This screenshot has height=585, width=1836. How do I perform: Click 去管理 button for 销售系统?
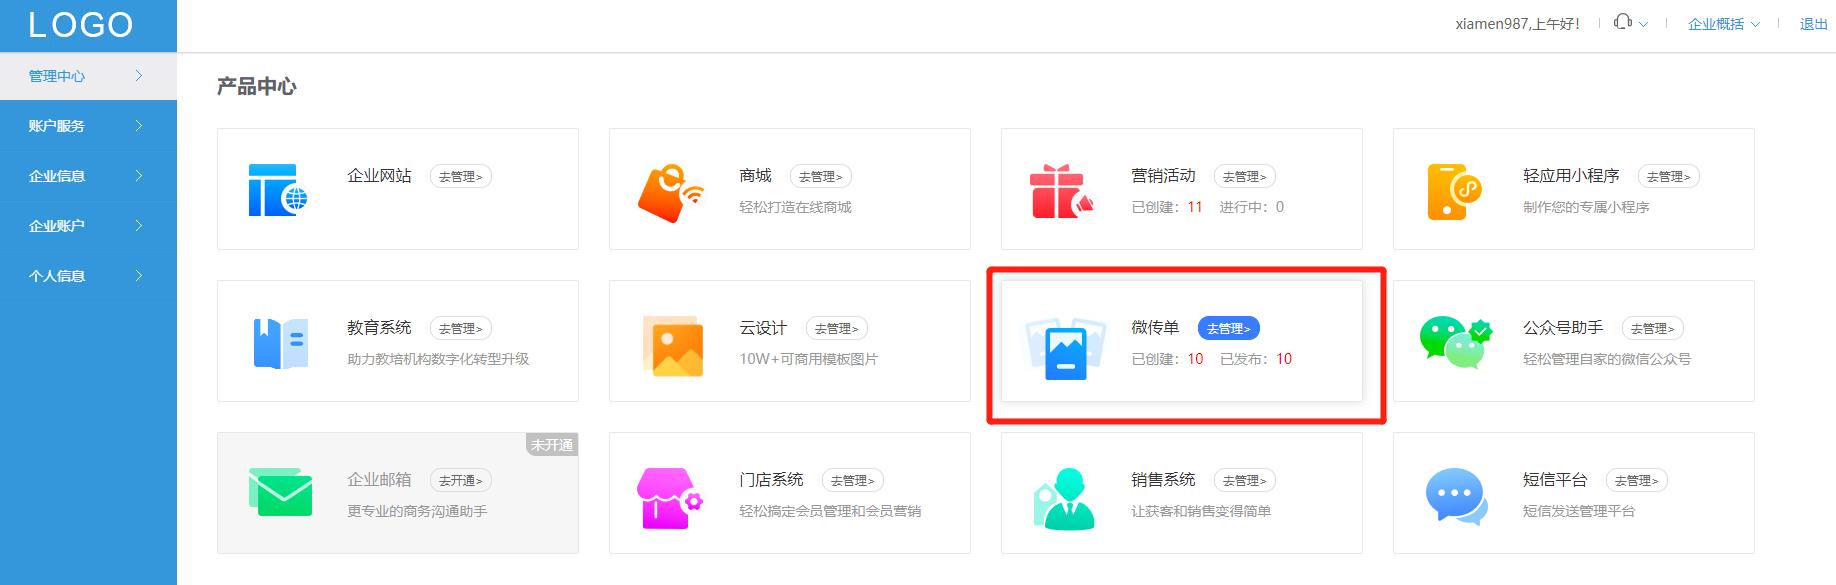1244,480
